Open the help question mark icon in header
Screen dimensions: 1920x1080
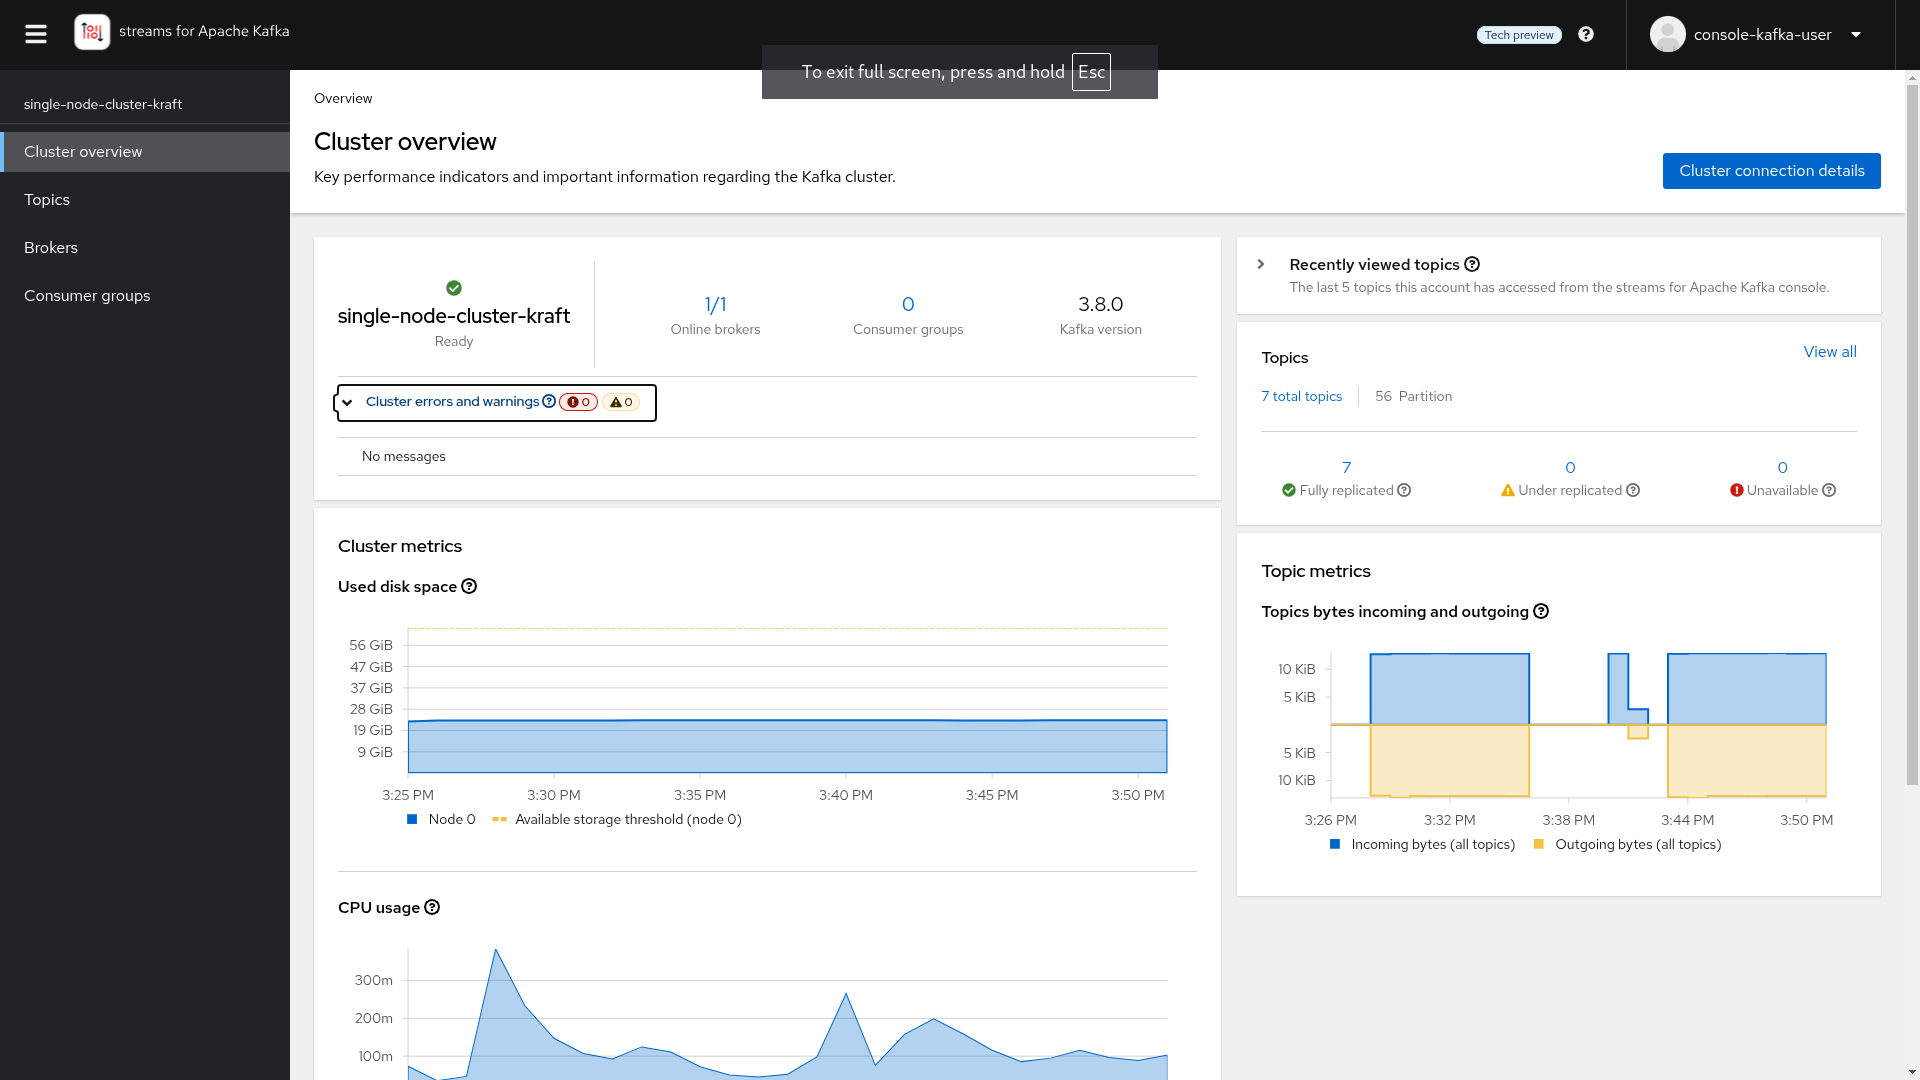[x=1586, y=35]
